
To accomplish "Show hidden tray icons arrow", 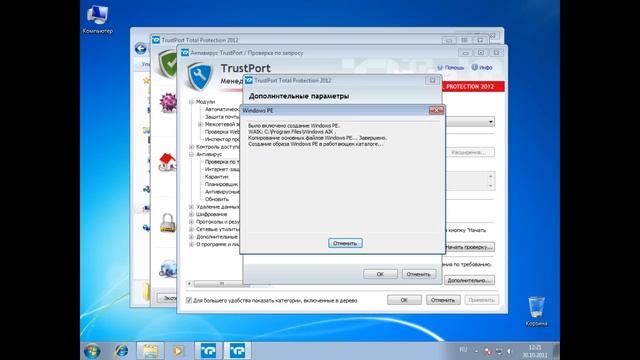I will (476, 351).
